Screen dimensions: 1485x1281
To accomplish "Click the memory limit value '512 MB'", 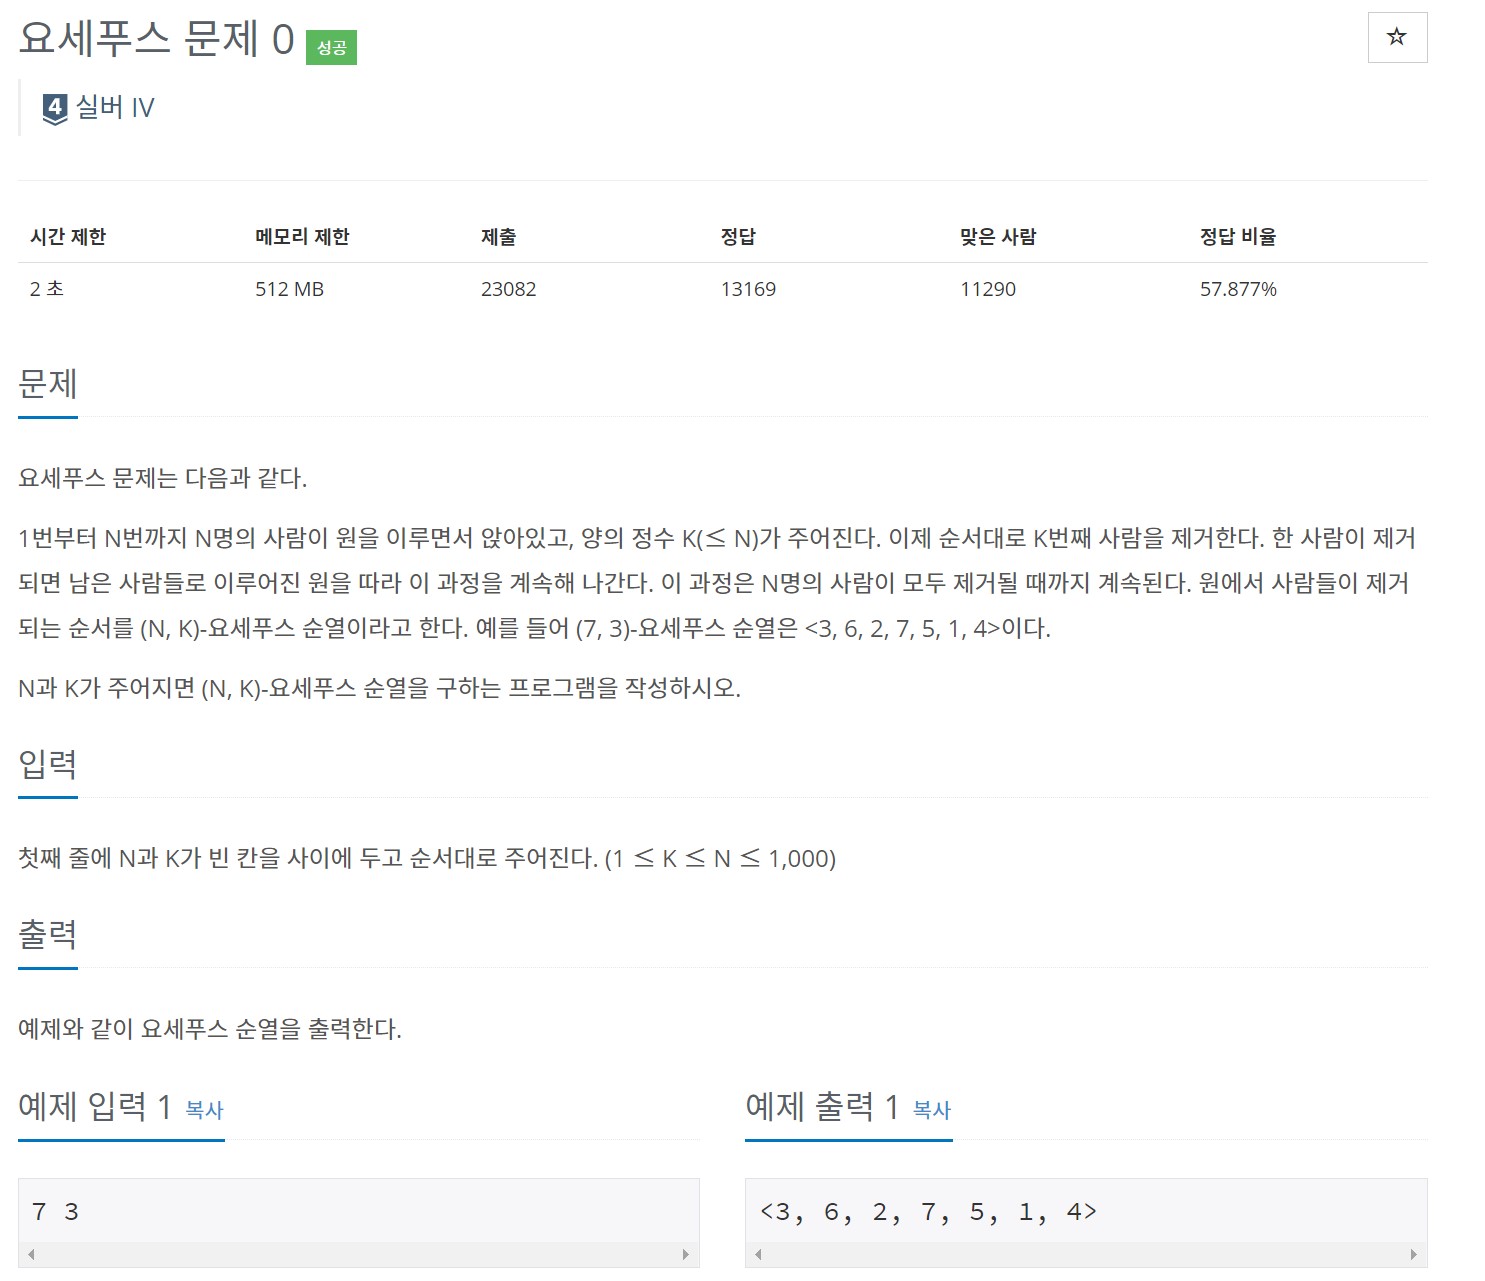I will coord(289,289).
